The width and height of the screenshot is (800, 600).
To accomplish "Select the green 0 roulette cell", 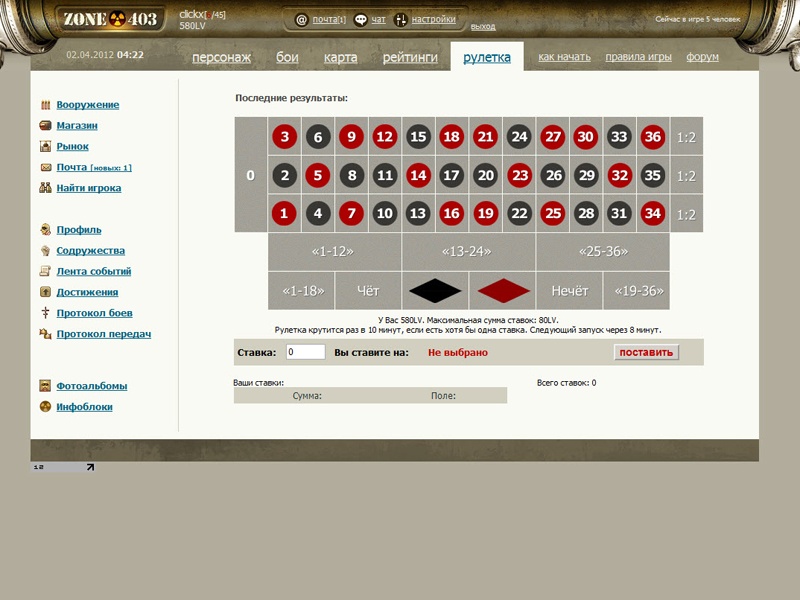I will coord(250,175).
